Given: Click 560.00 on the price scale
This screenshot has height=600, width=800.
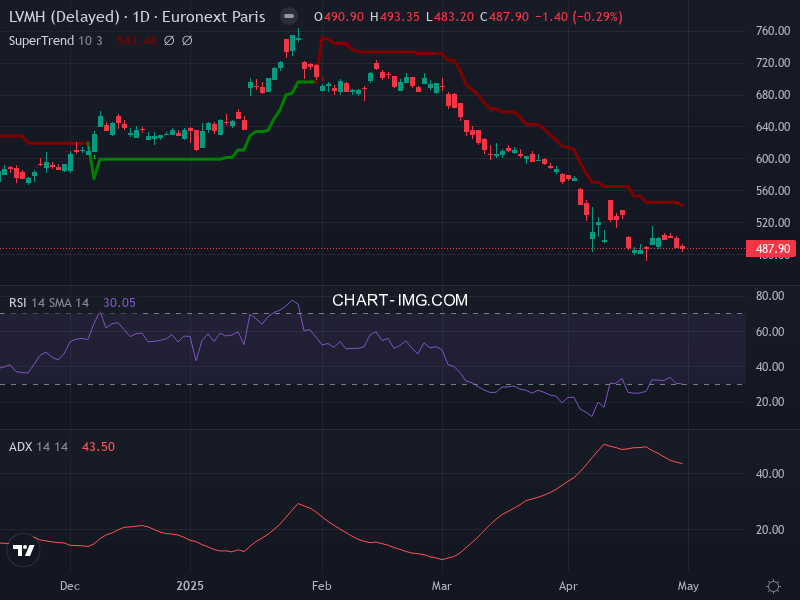Looking at the screenshot, I should pyautogui.click(x=773, y=191).
